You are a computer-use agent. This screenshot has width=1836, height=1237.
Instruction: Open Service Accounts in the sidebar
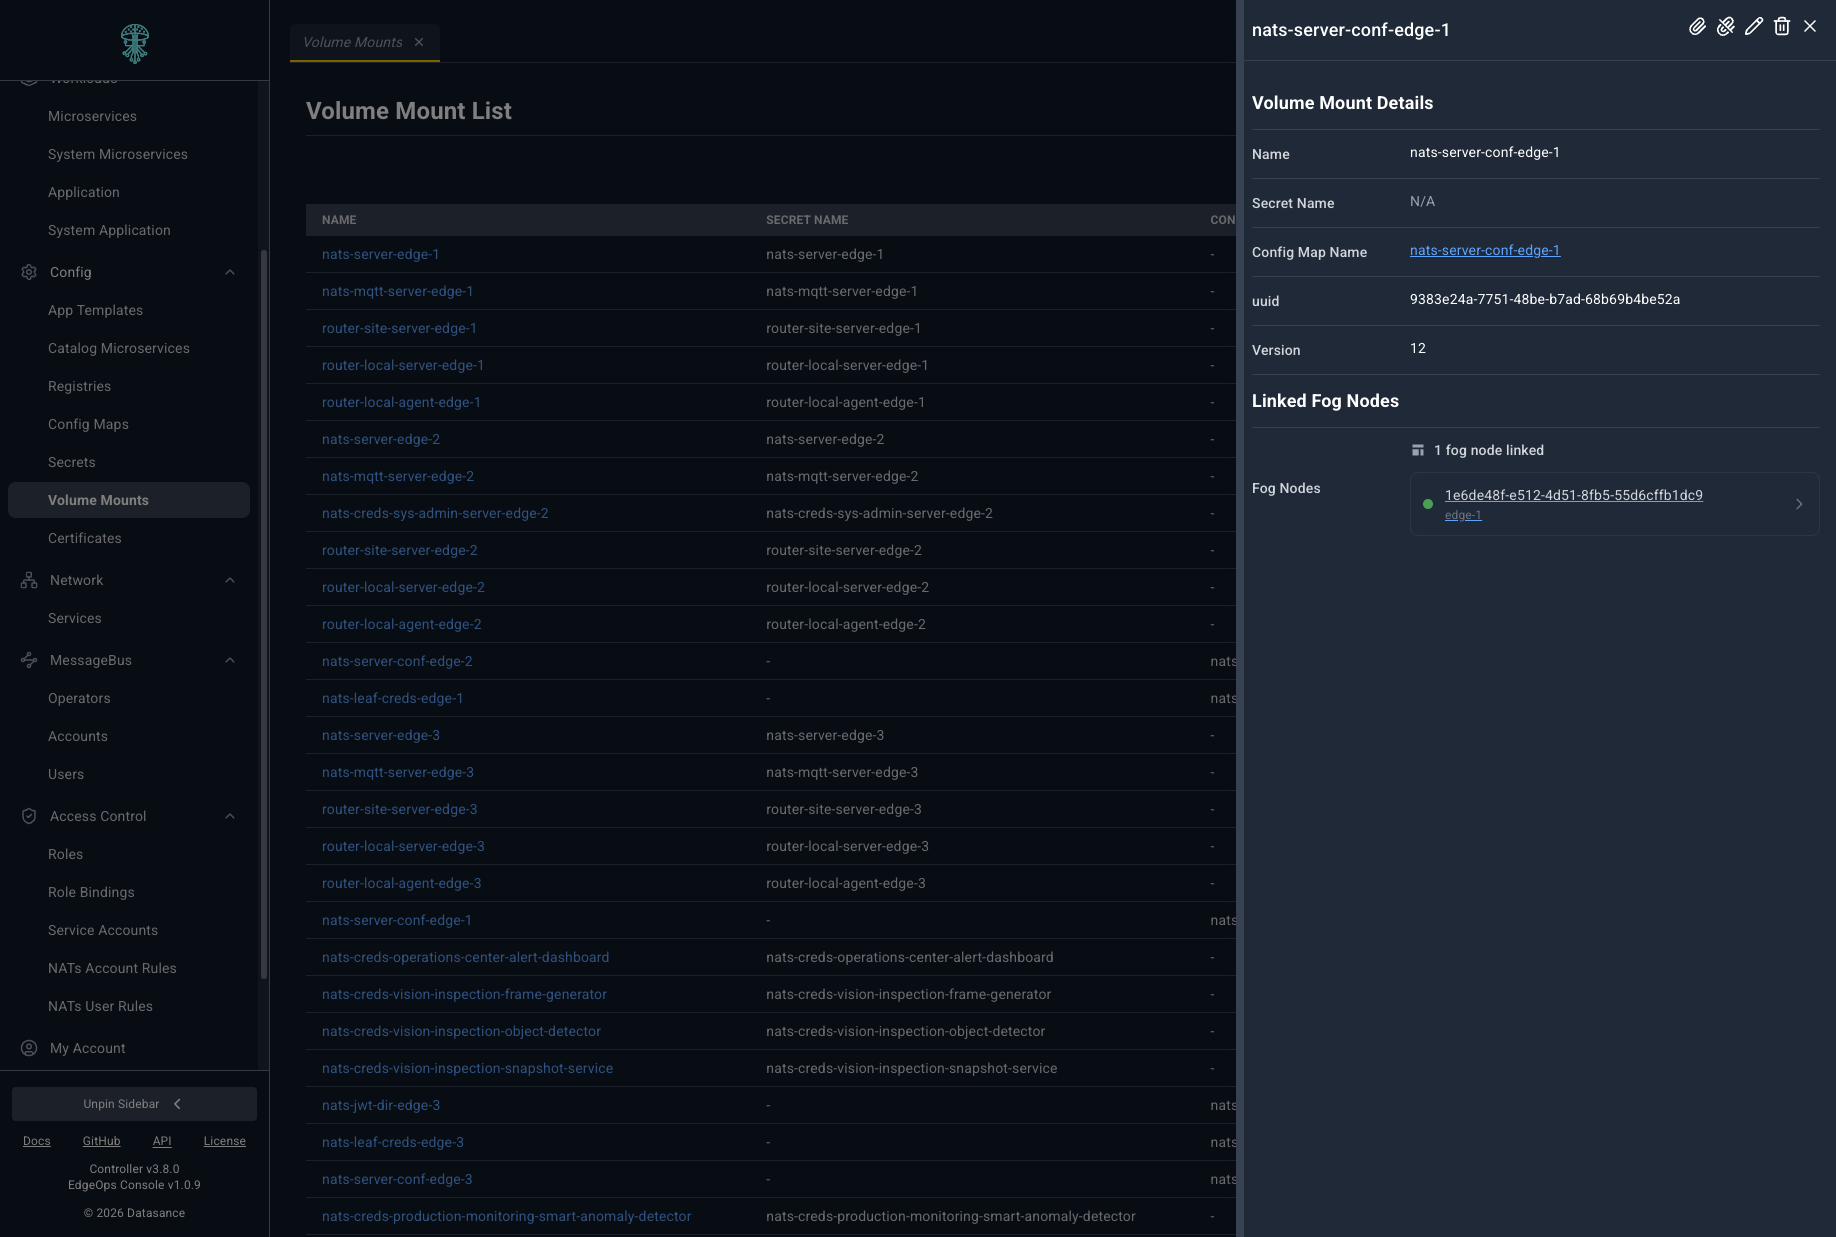(x=103, y=930)
